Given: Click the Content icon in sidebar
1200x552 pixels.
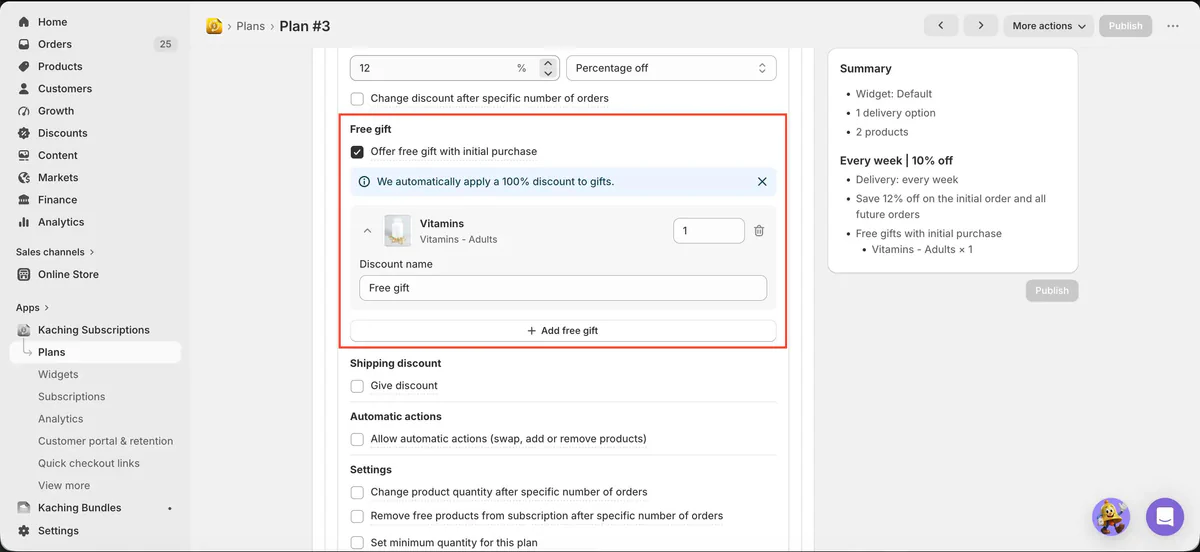Looking at the screenshot, I should 24,155.
